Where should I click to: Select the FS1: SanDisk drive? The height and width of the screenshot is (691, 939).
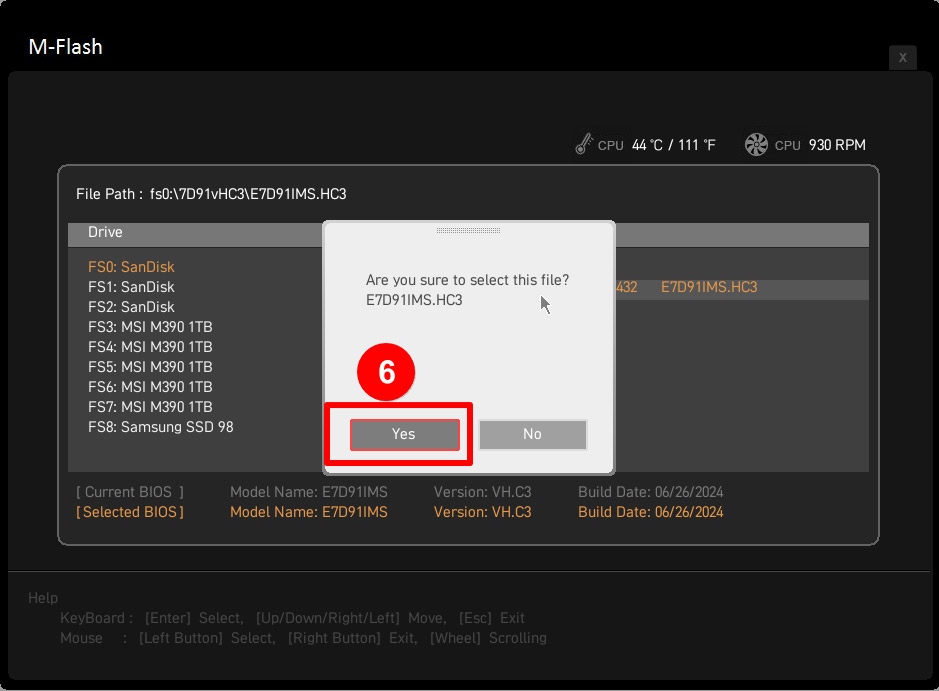[131, 287]
